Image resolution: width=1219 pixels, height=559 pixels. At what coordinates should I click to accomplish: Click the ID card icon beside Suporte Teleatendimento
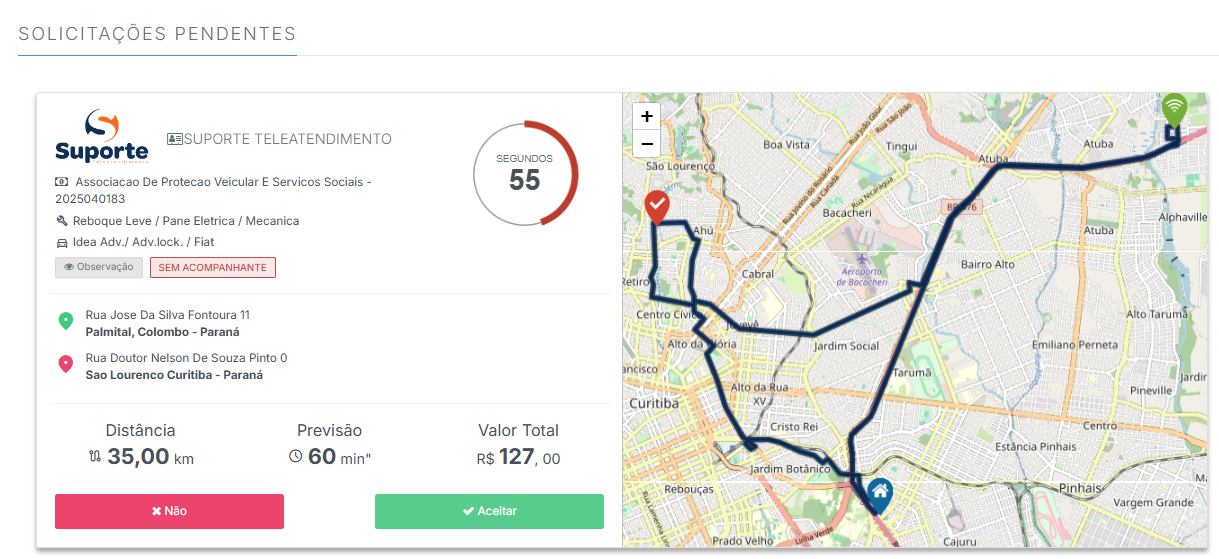(175, 139)
